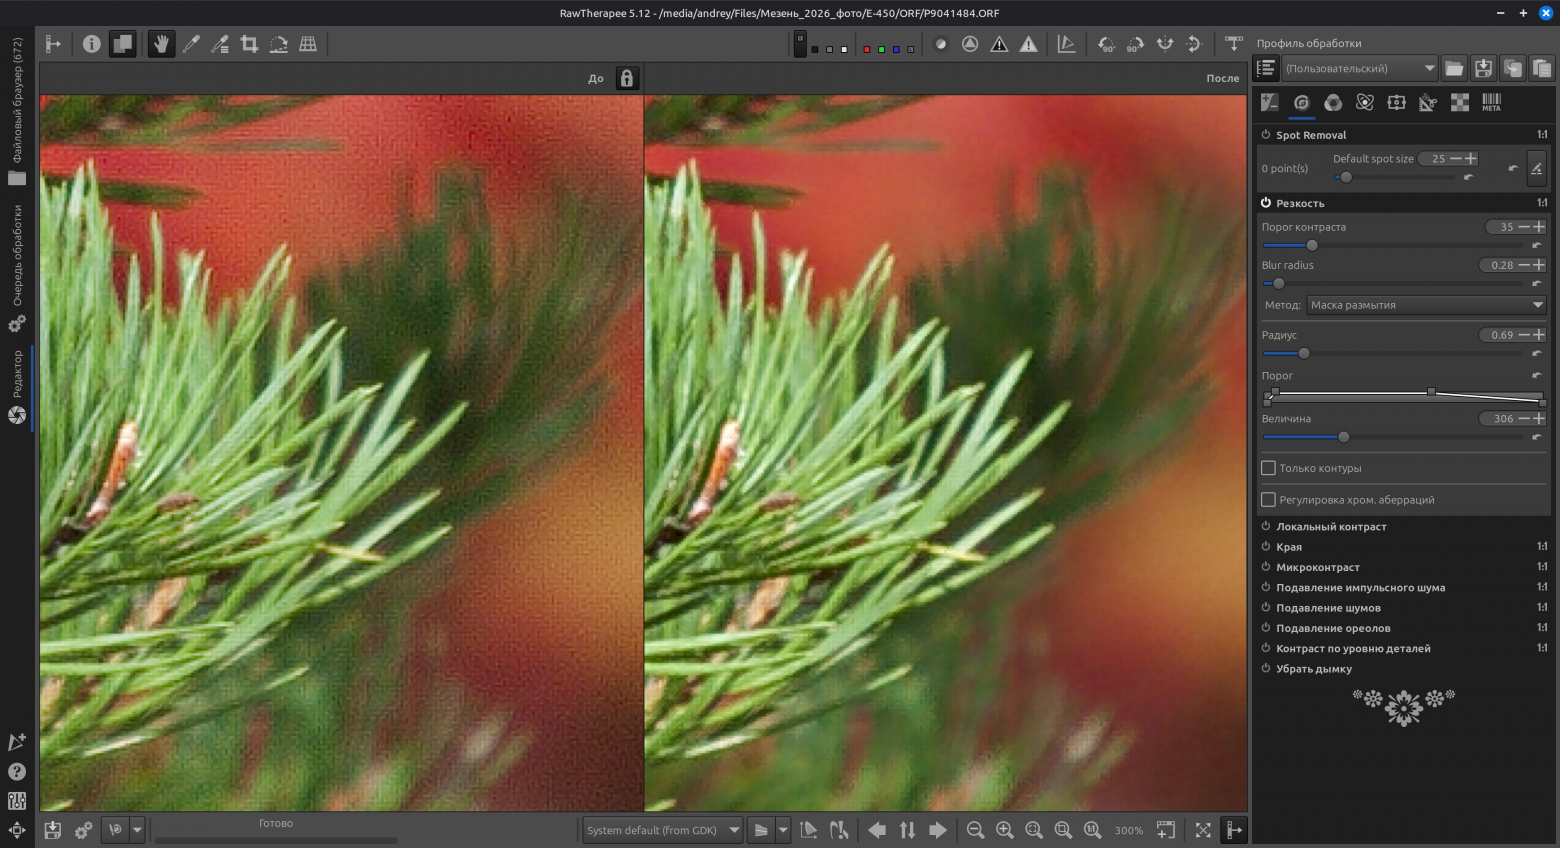Show image info overlay icon
Screen dimensions: 1560x848
(92, 44)
